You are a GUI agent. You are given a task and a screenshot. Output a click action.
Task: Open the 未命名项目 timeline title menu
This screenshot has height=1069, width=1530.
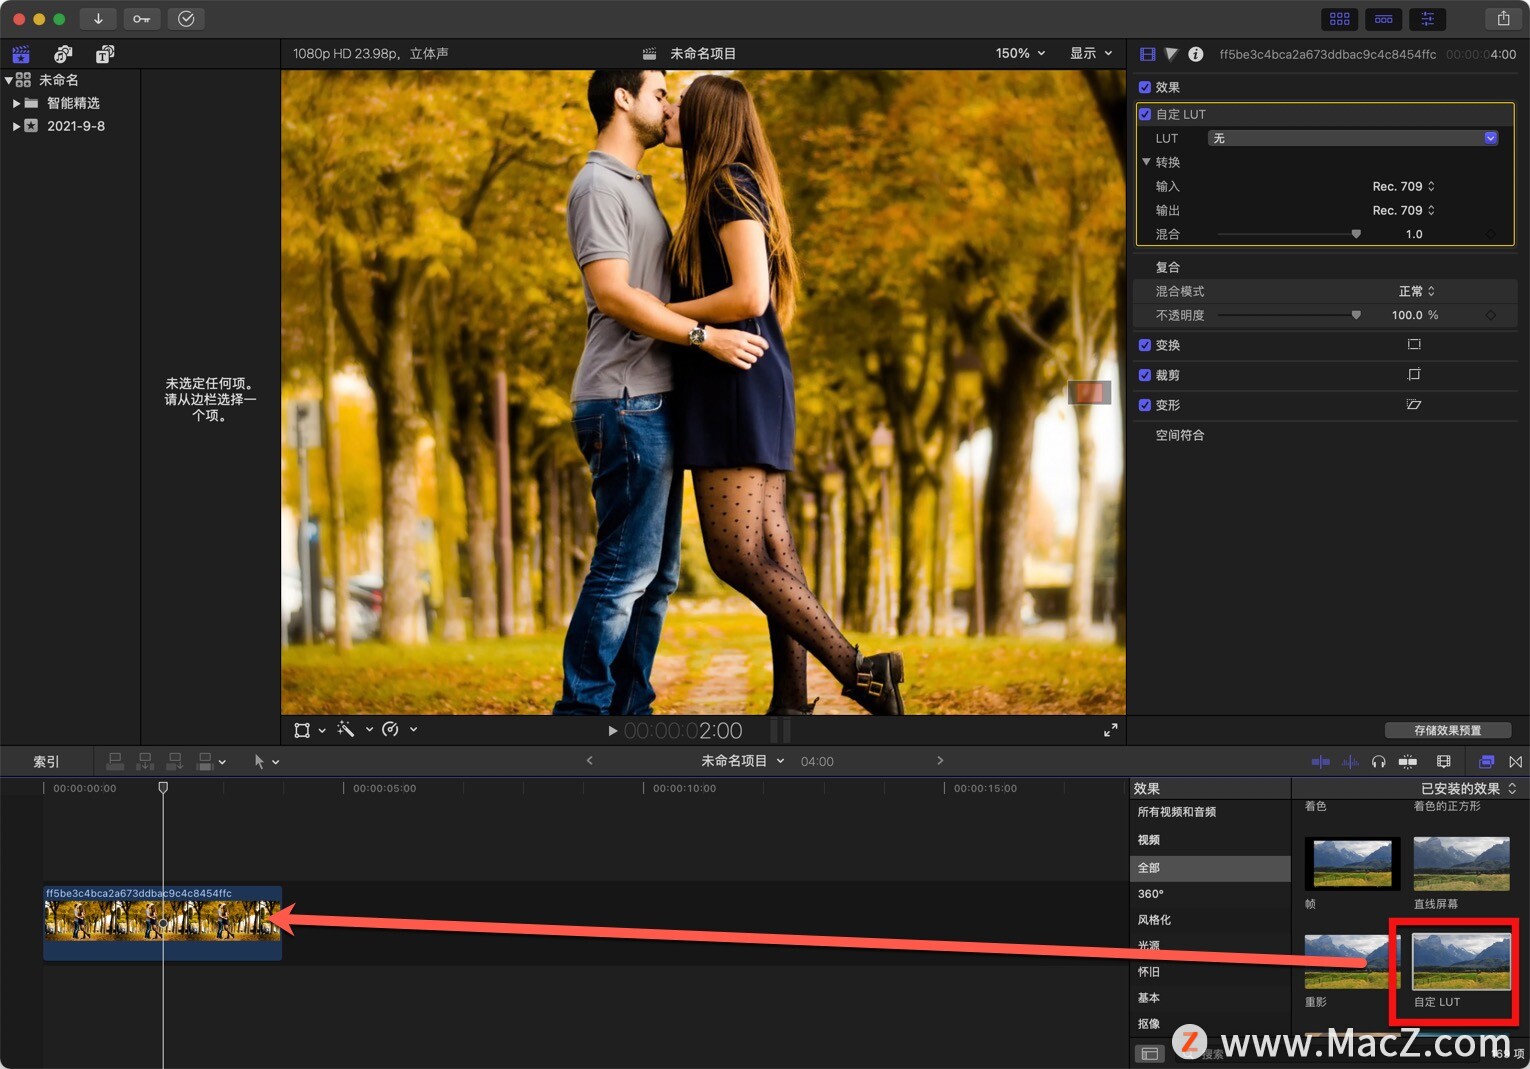742,761
